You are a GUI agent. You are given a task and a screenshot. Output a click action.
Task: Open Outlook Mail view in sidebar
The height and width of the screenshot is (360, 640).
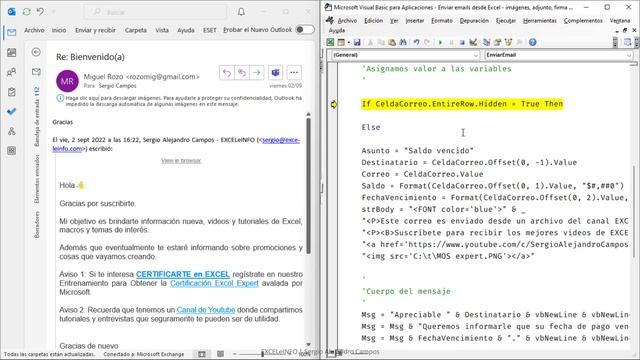pos(11,32)
